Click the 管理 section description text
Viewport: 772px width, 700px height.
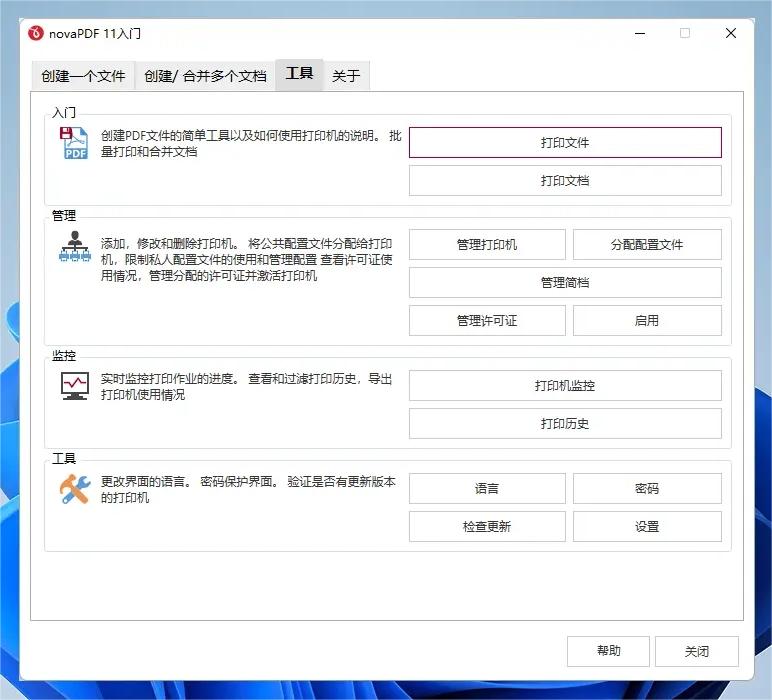coord(247,259)
